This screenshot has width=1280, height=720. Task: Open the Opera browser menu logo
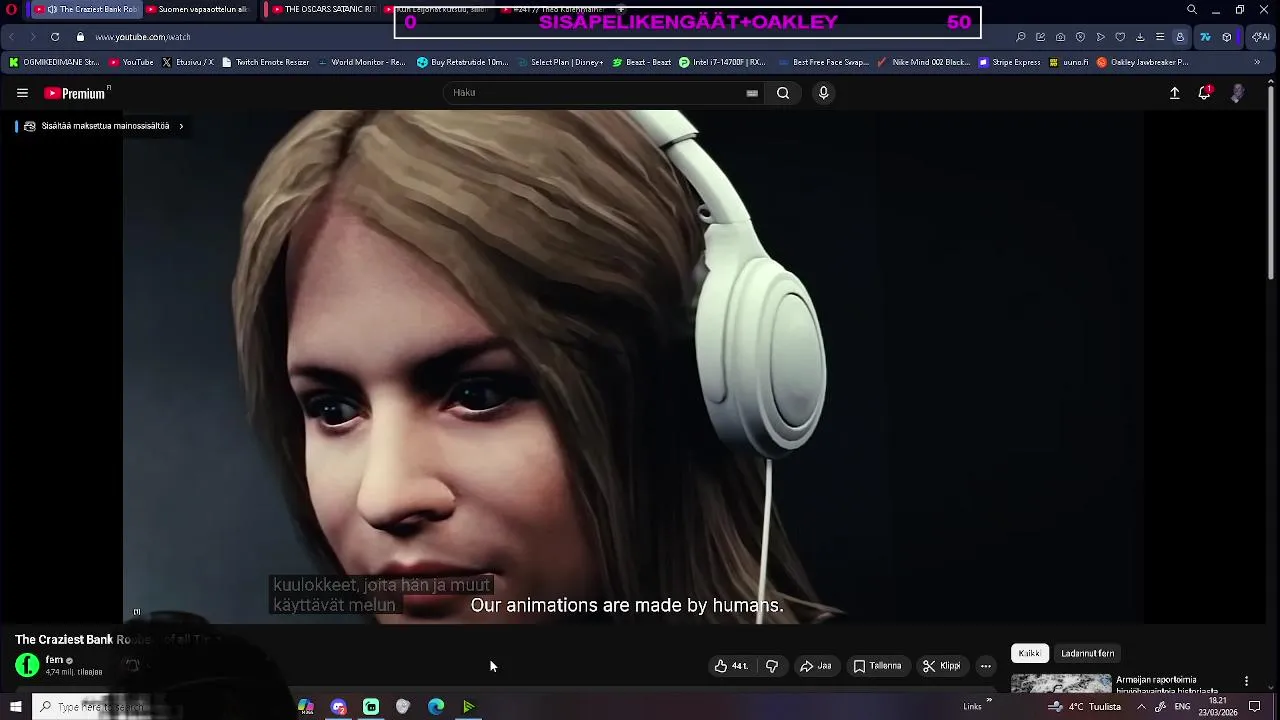[12, 10]
